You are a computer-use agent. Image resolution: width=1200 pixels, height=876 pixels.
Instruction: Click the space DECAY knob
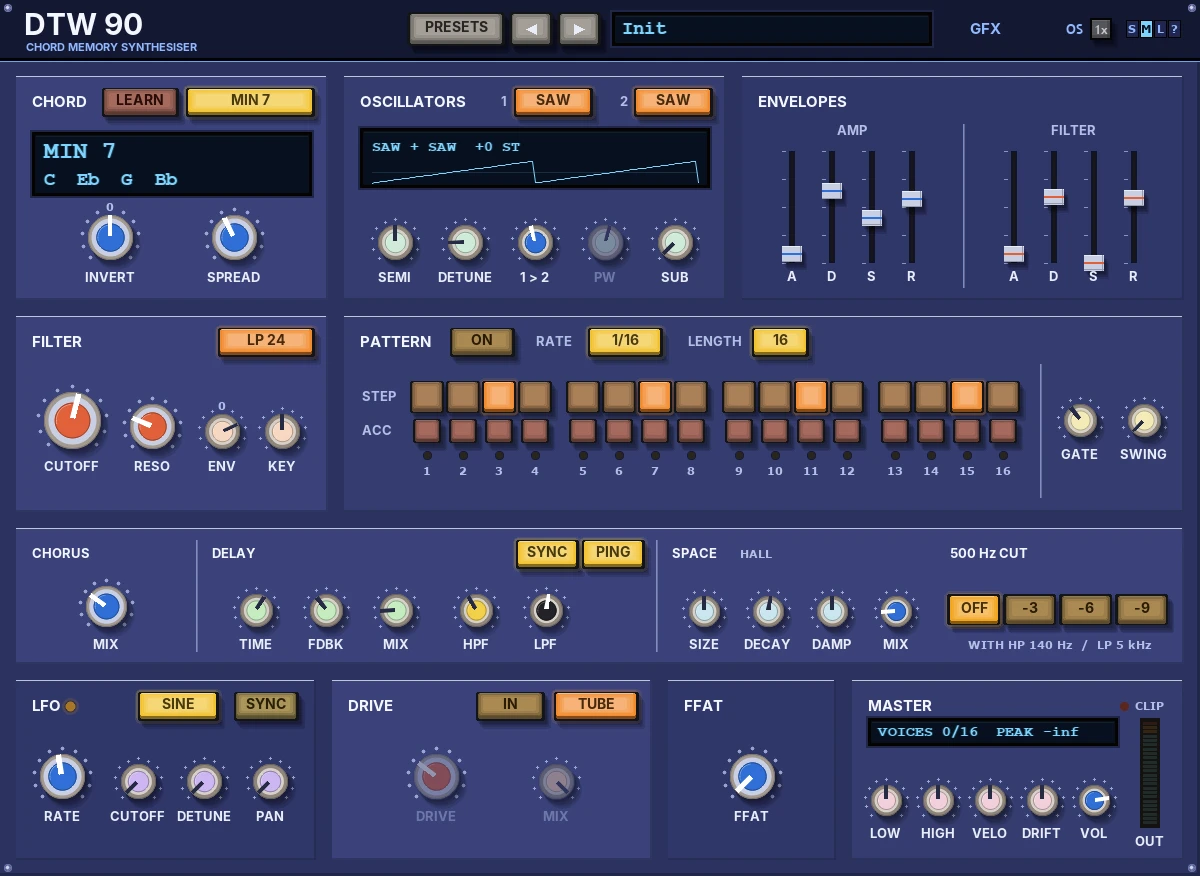768,610
